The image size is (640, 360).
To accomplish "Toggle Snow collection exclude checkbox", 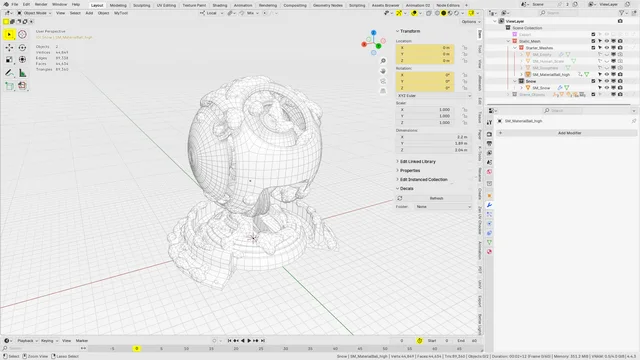I will tap(593, 81).
